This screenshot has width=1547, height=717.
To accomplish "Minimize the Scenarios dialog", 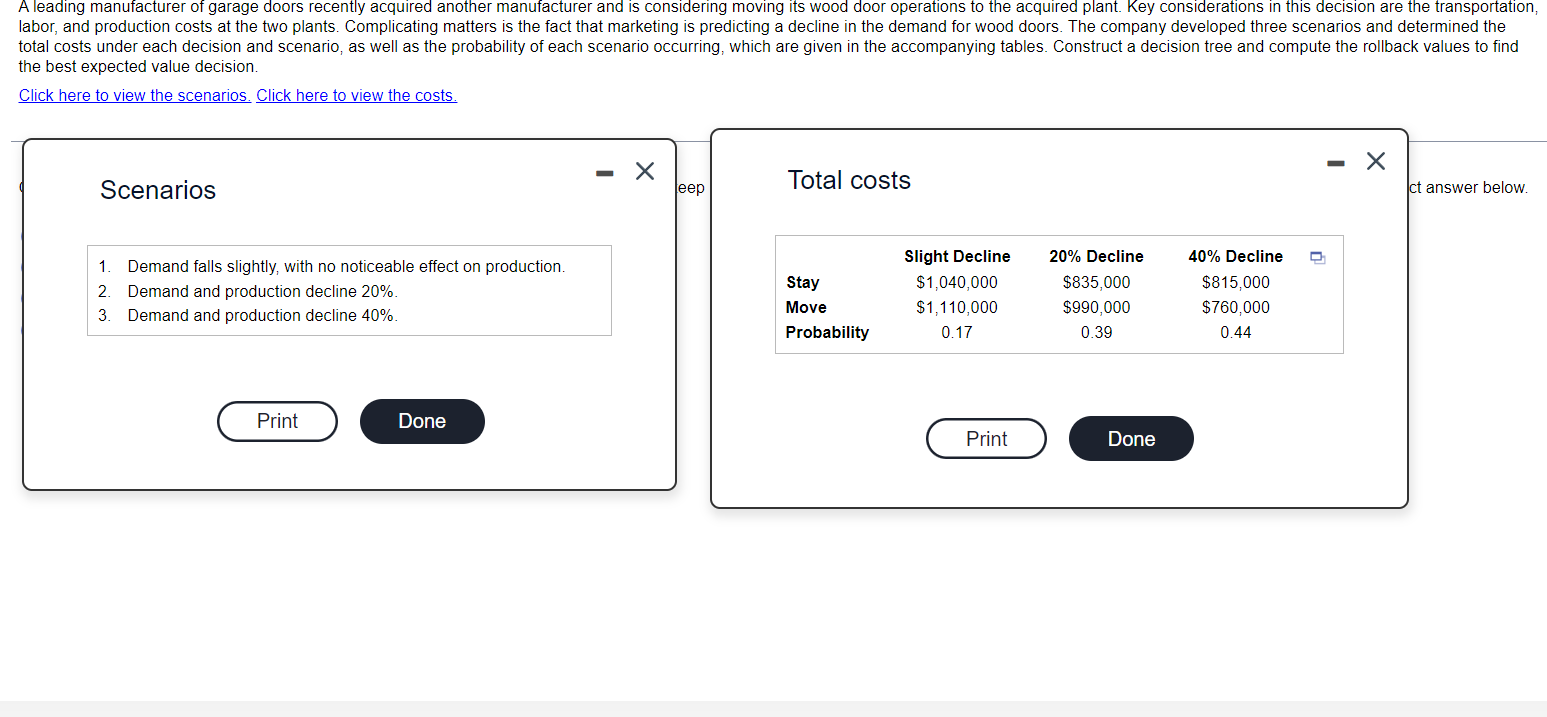I will (x=604, y=172).
